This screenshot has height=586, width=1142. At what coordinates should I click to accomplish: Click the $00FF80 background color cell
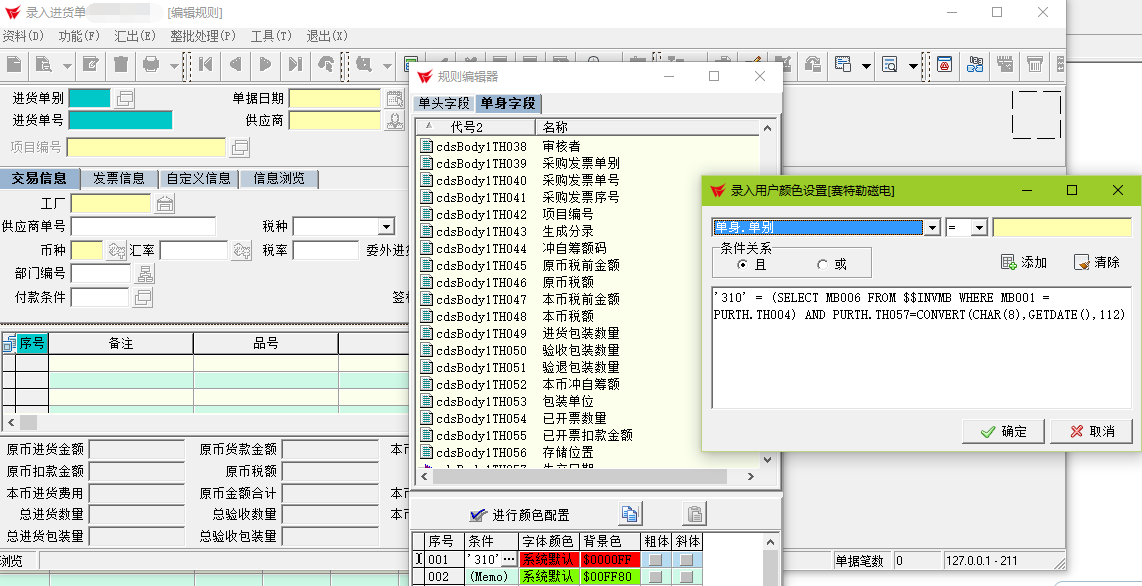click(x=610, y=577)
